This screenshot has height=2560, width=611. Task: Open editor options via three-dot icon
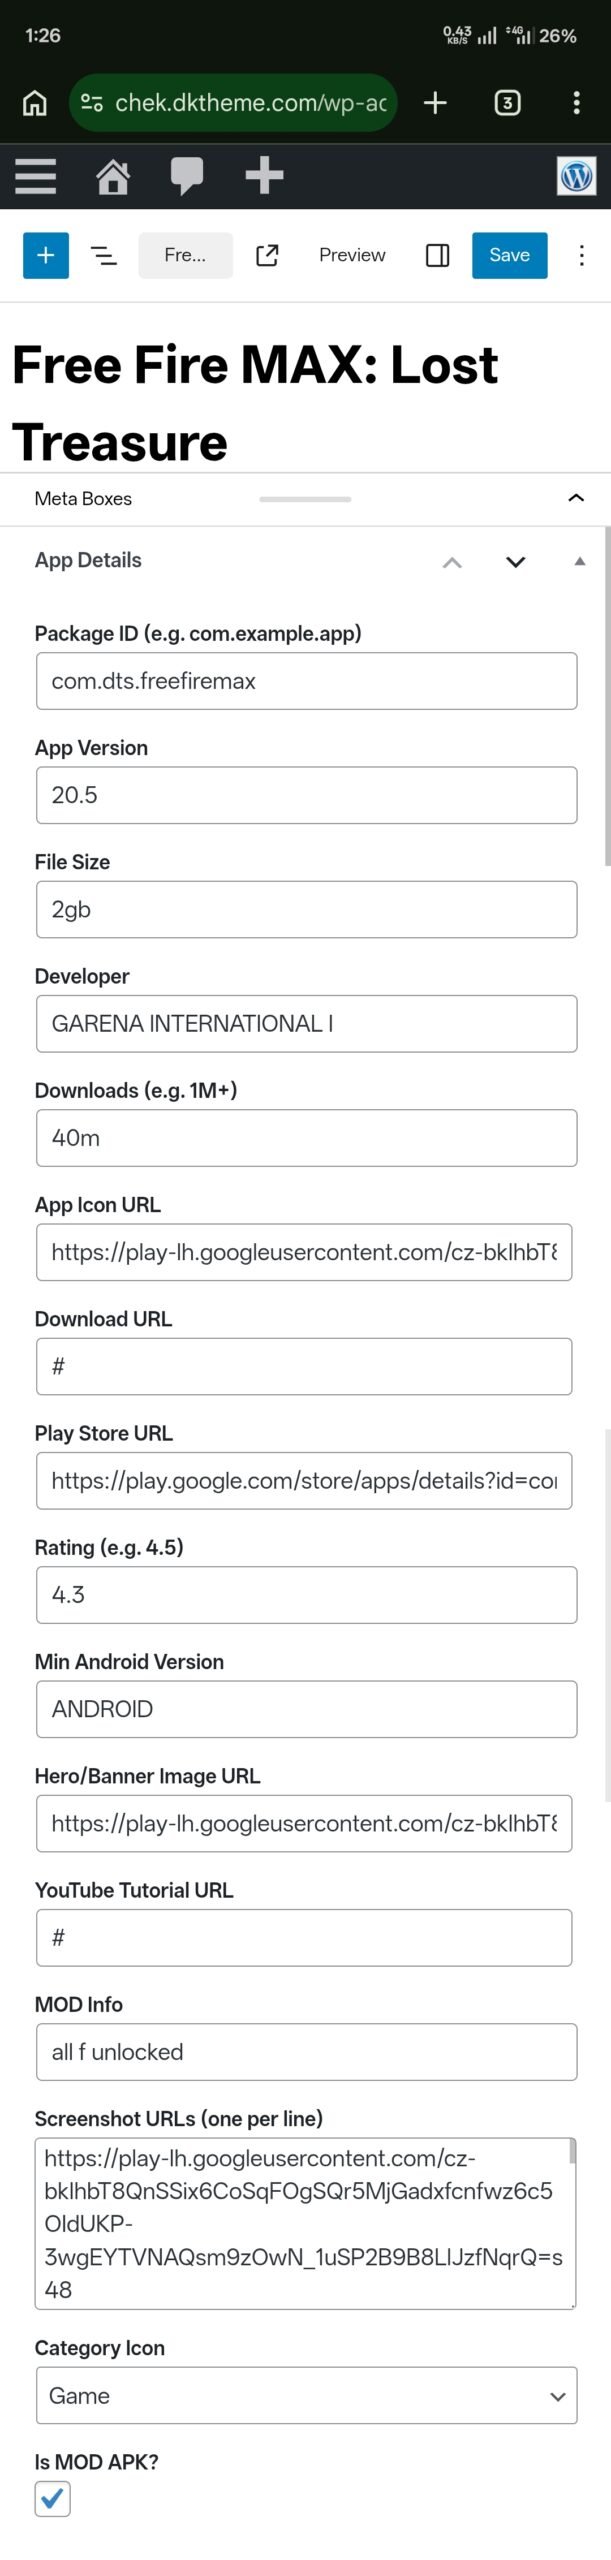click(582, 255)
